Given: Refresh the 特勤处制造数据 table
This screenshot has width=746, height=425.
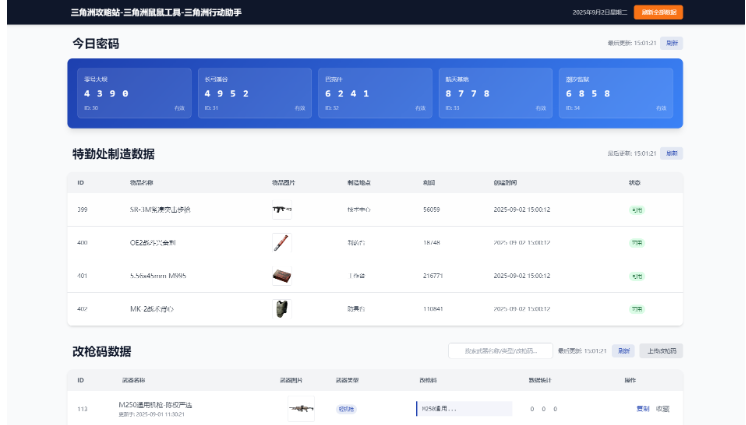Looking at the screenshot, I should pyautogui.click(x=672, y=153).
